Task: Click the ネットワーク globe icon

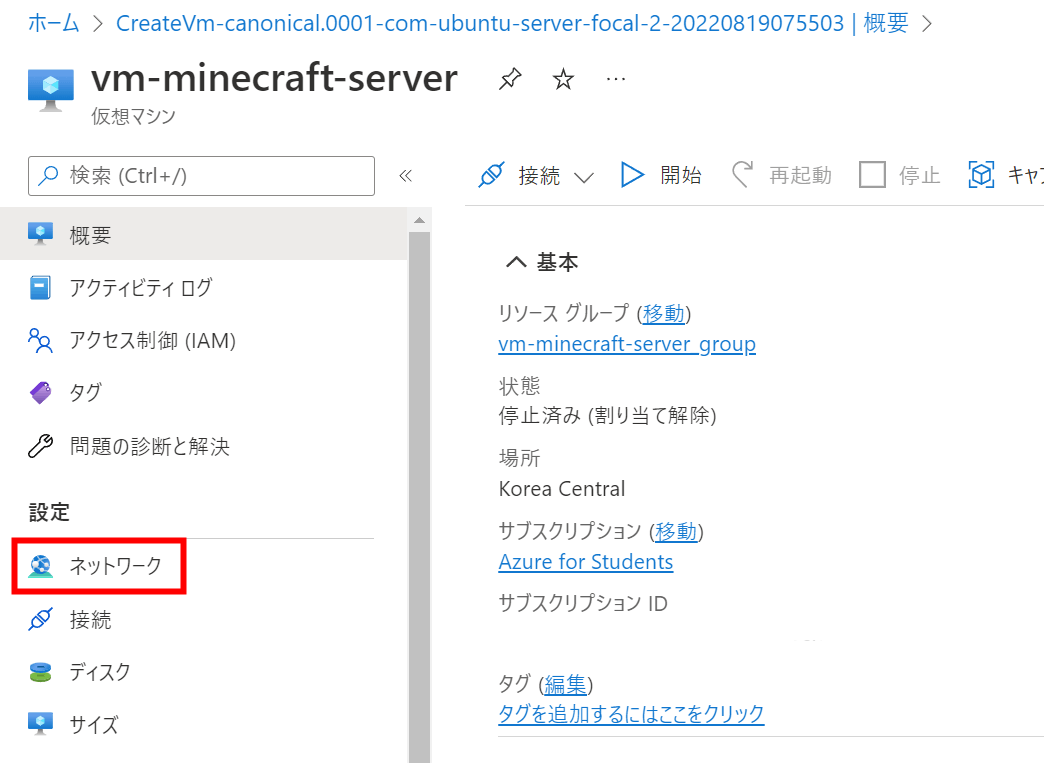Action: pyautogui.click(x=40, y=566)
